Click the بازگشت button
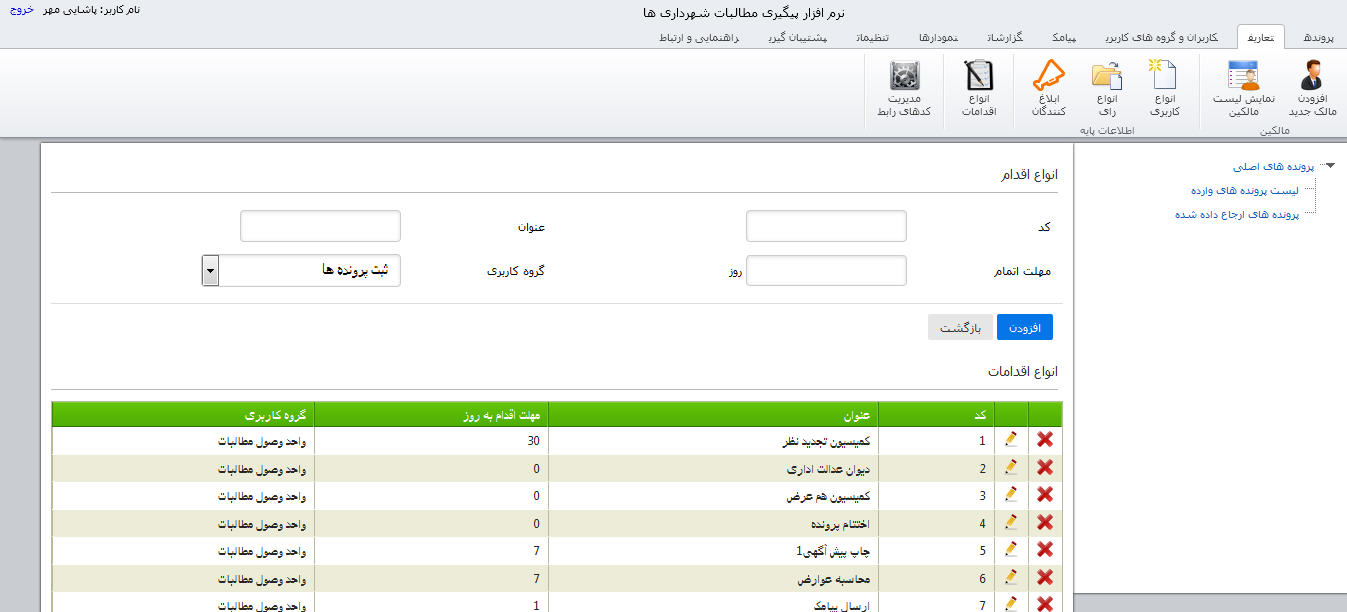The width and height of the screenshot is (1347, 612). tap(959, 328)
